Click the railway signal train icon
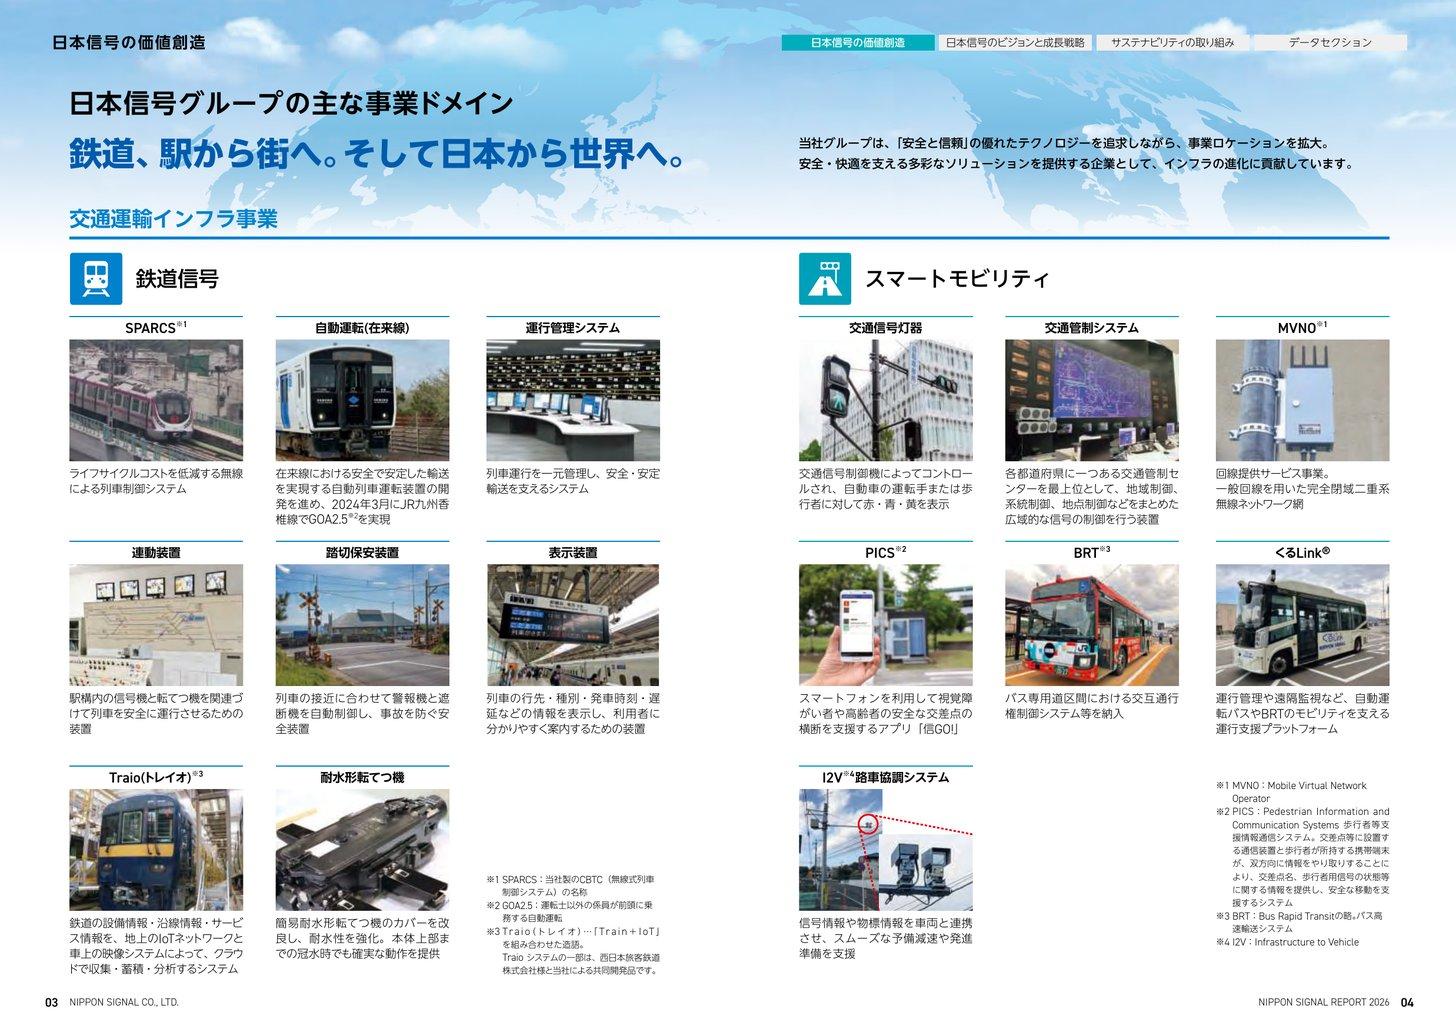The height and width of the screenshot is (1032, 1456). pyautogui.click(x=96, y=278)
